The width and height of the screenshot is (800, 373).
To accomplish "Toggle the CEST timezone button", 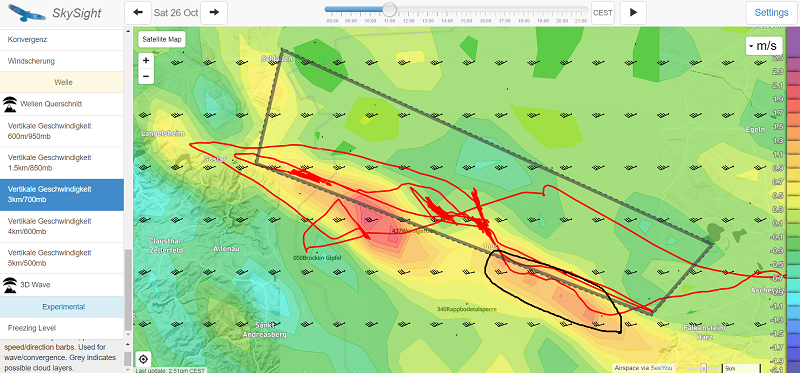I will click(603, 13).
